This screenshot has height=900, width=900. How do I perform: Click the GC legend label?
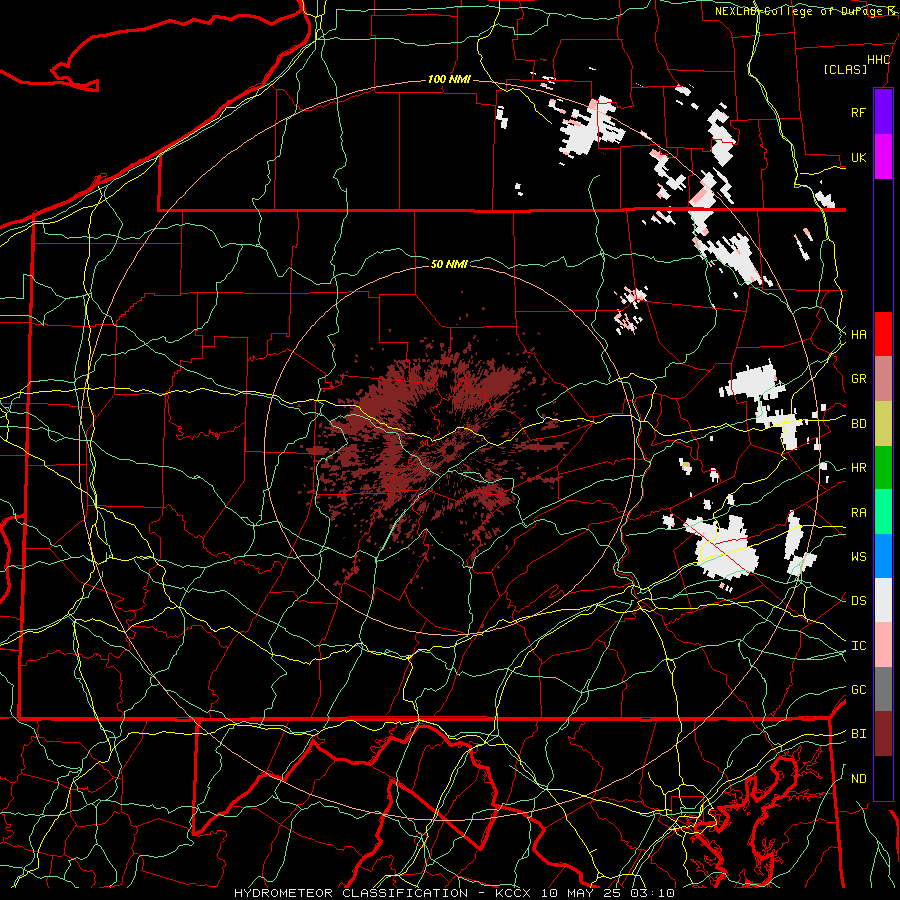pos(858,690)
